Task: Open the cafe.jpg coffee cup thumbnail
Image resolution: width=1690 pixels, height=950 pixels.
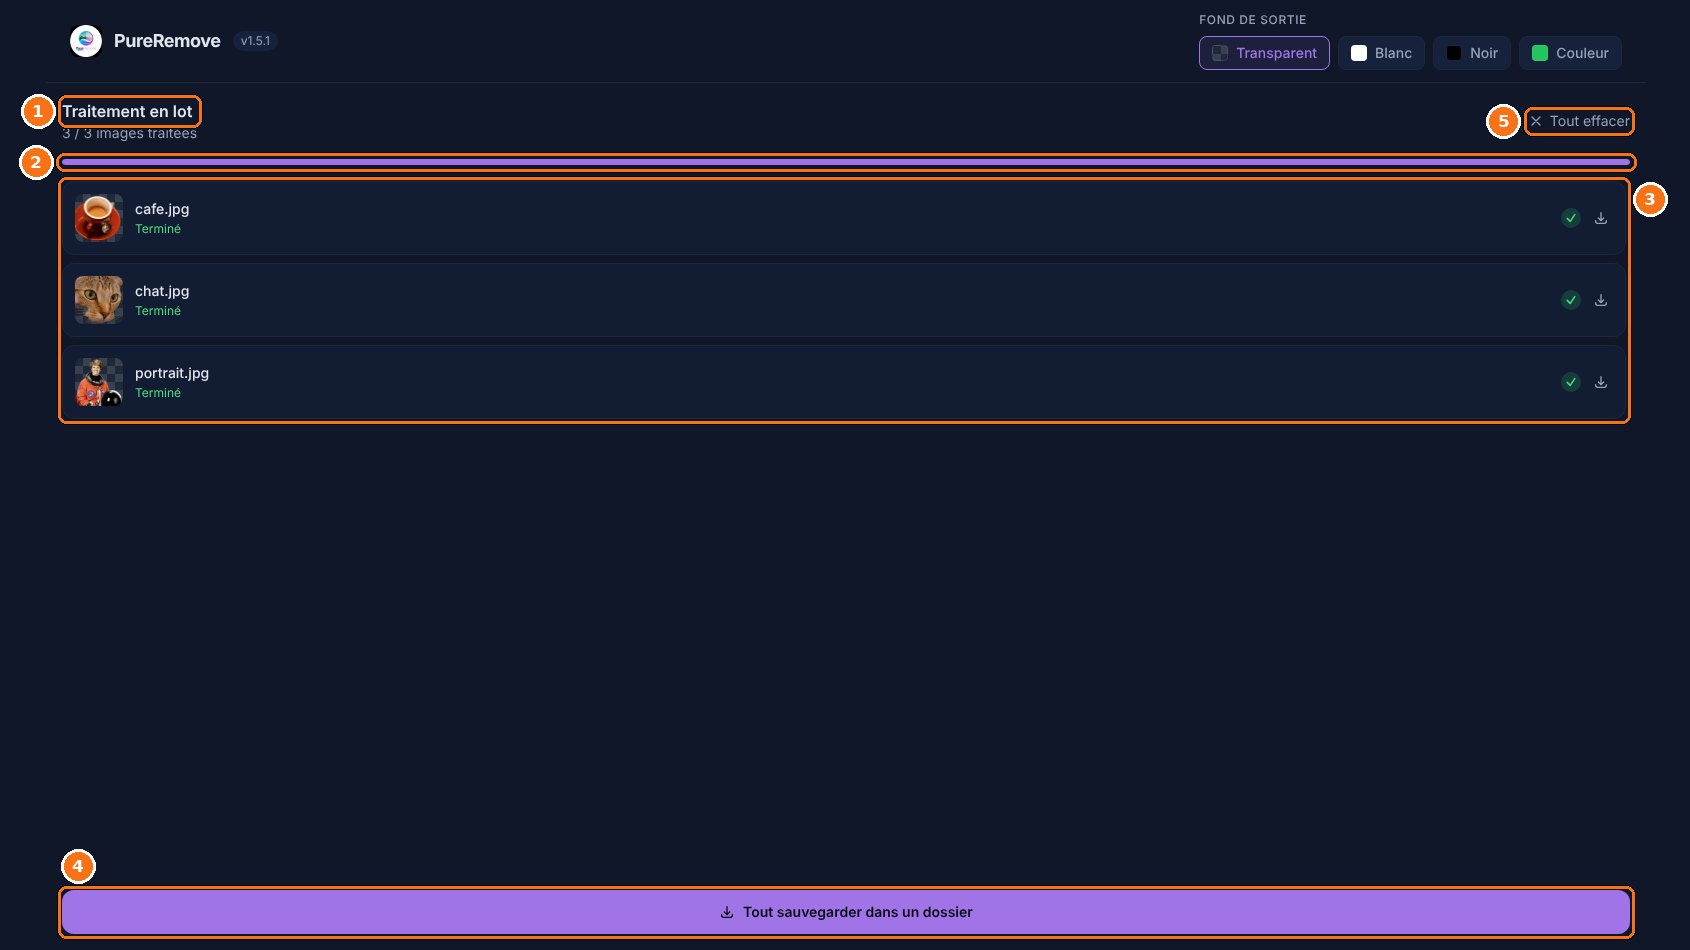Action: (99, 218)
